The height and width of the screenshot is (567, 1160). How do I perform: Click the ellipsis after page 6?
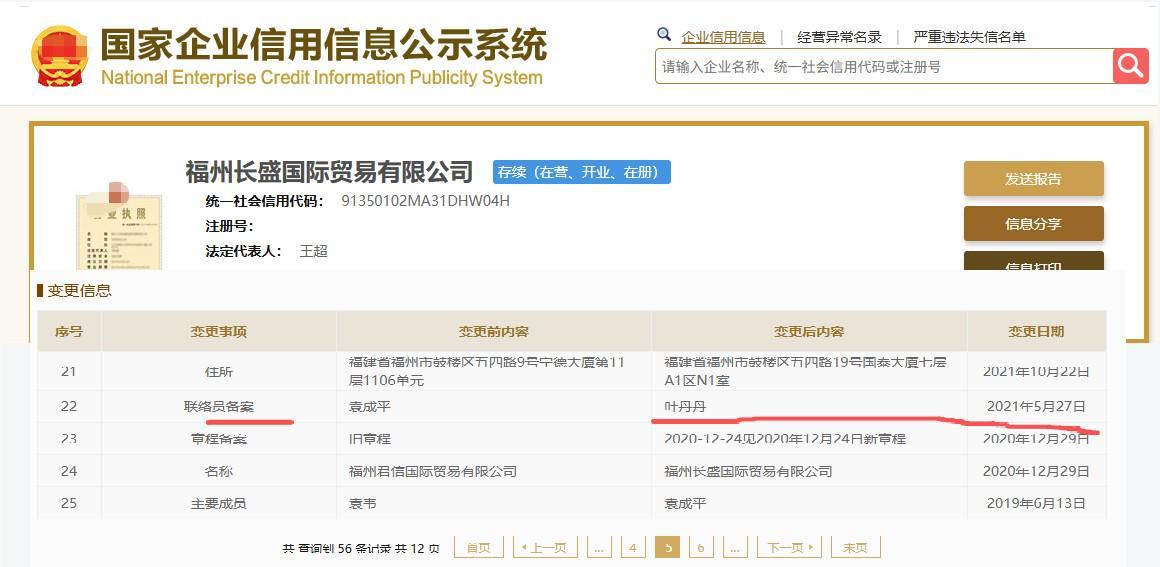tap(735, 547)
